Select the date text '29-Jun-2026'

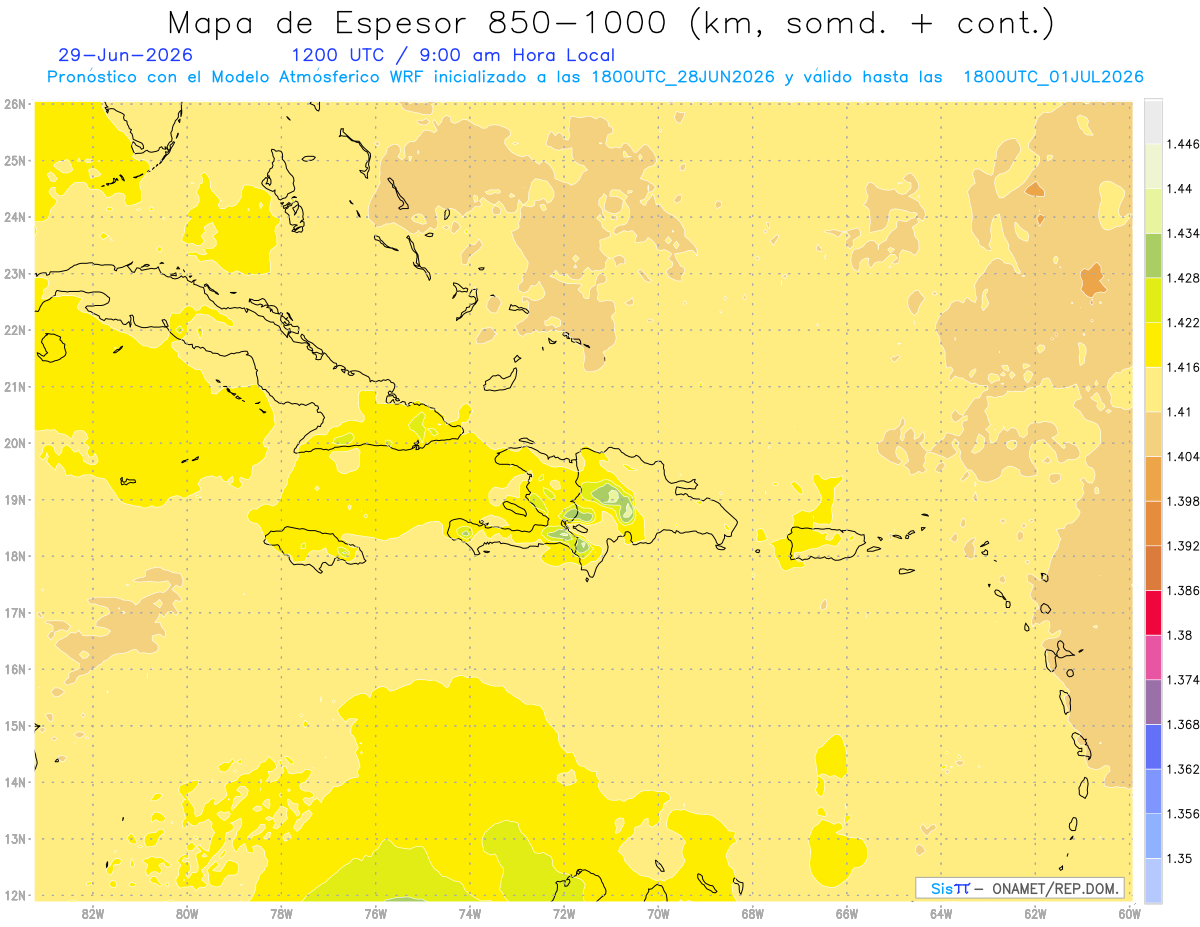(x=126, y=55)
